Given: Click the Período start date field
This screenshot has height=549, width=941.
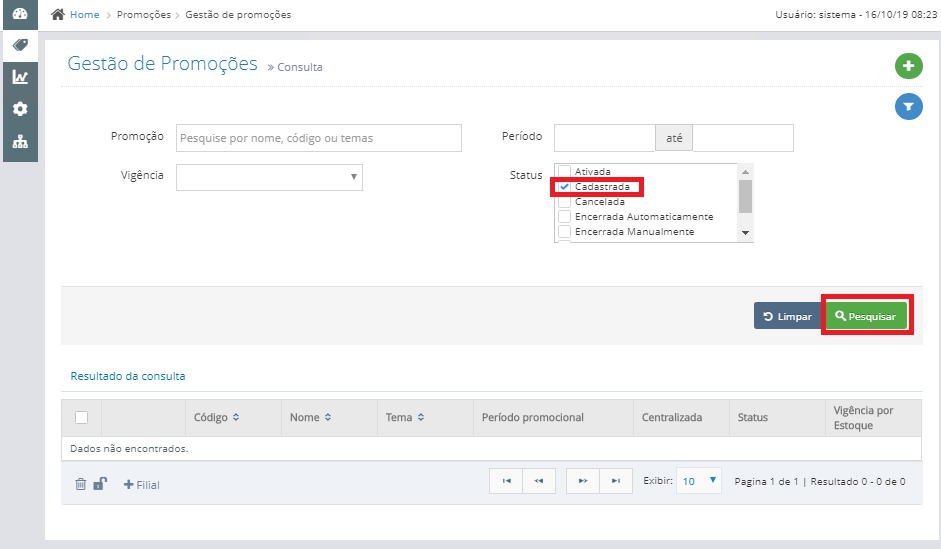Looking at the screenshot, I should pos(605,138).
